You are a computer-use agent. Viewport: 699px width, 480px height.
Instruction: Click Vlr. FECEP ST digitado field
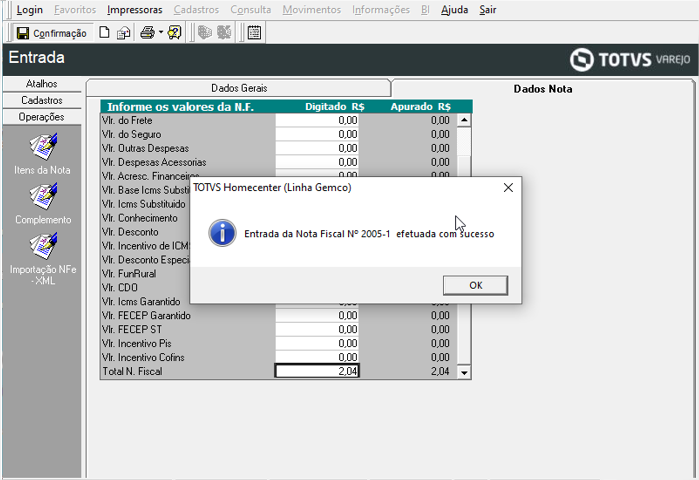tap(317, 329)
